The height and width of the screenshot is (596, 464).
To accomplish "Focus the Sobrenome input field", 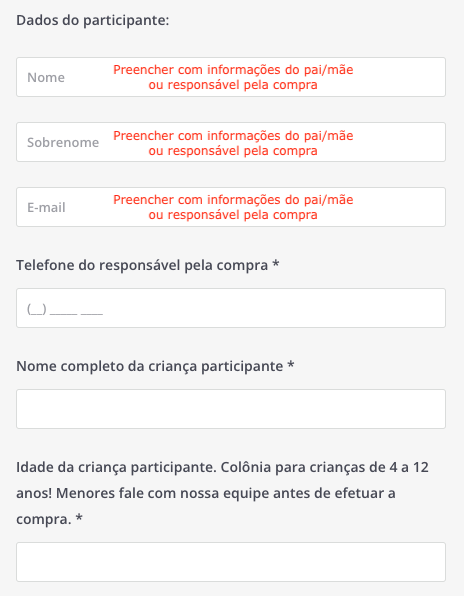I will [231, 142].
